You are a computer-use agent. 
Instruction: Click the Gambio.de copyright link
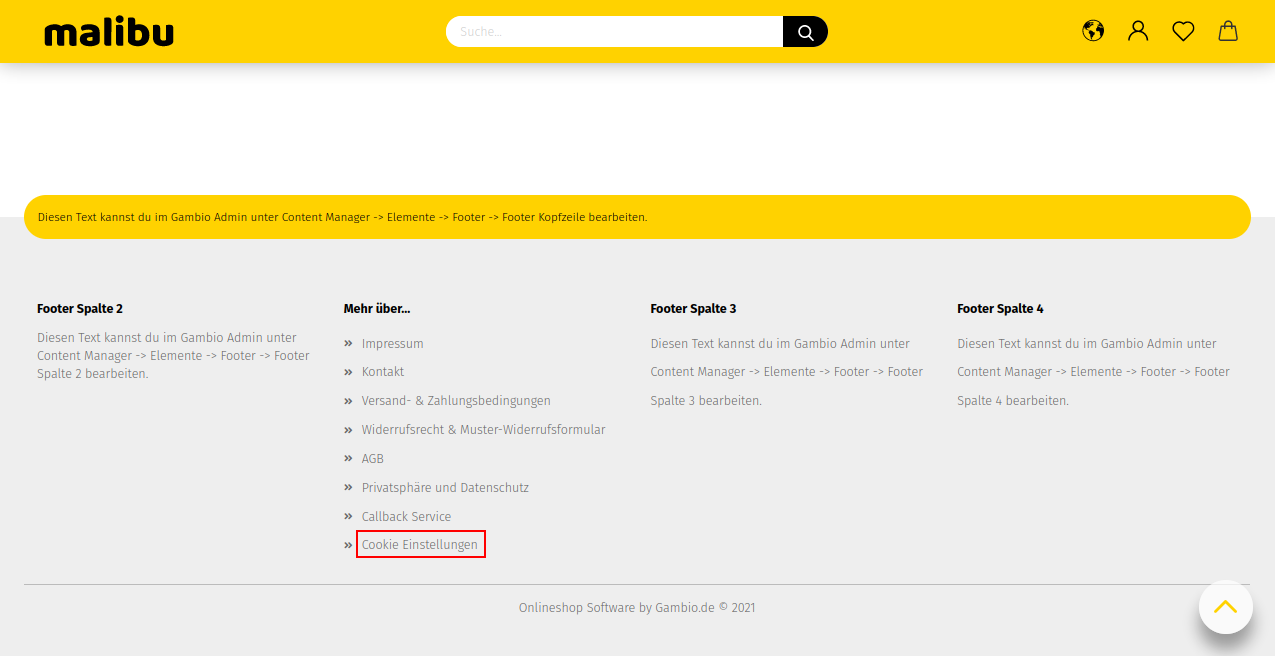(685, 607)
